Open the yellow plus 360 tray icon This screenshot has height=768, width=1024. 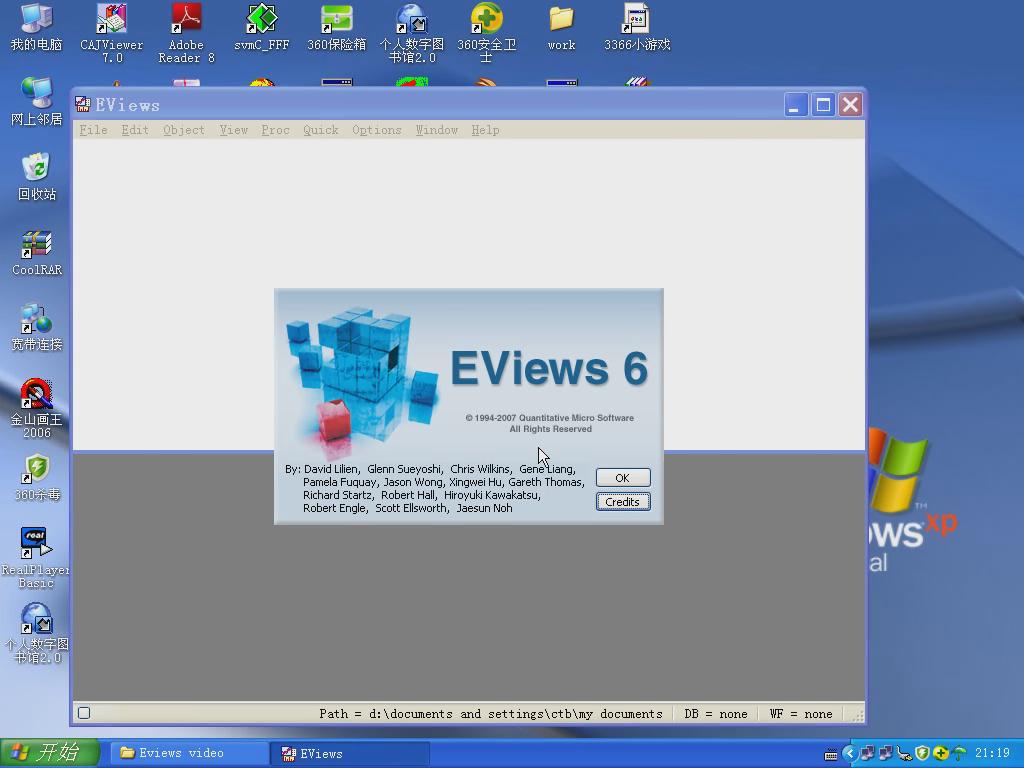pos(940,754)
